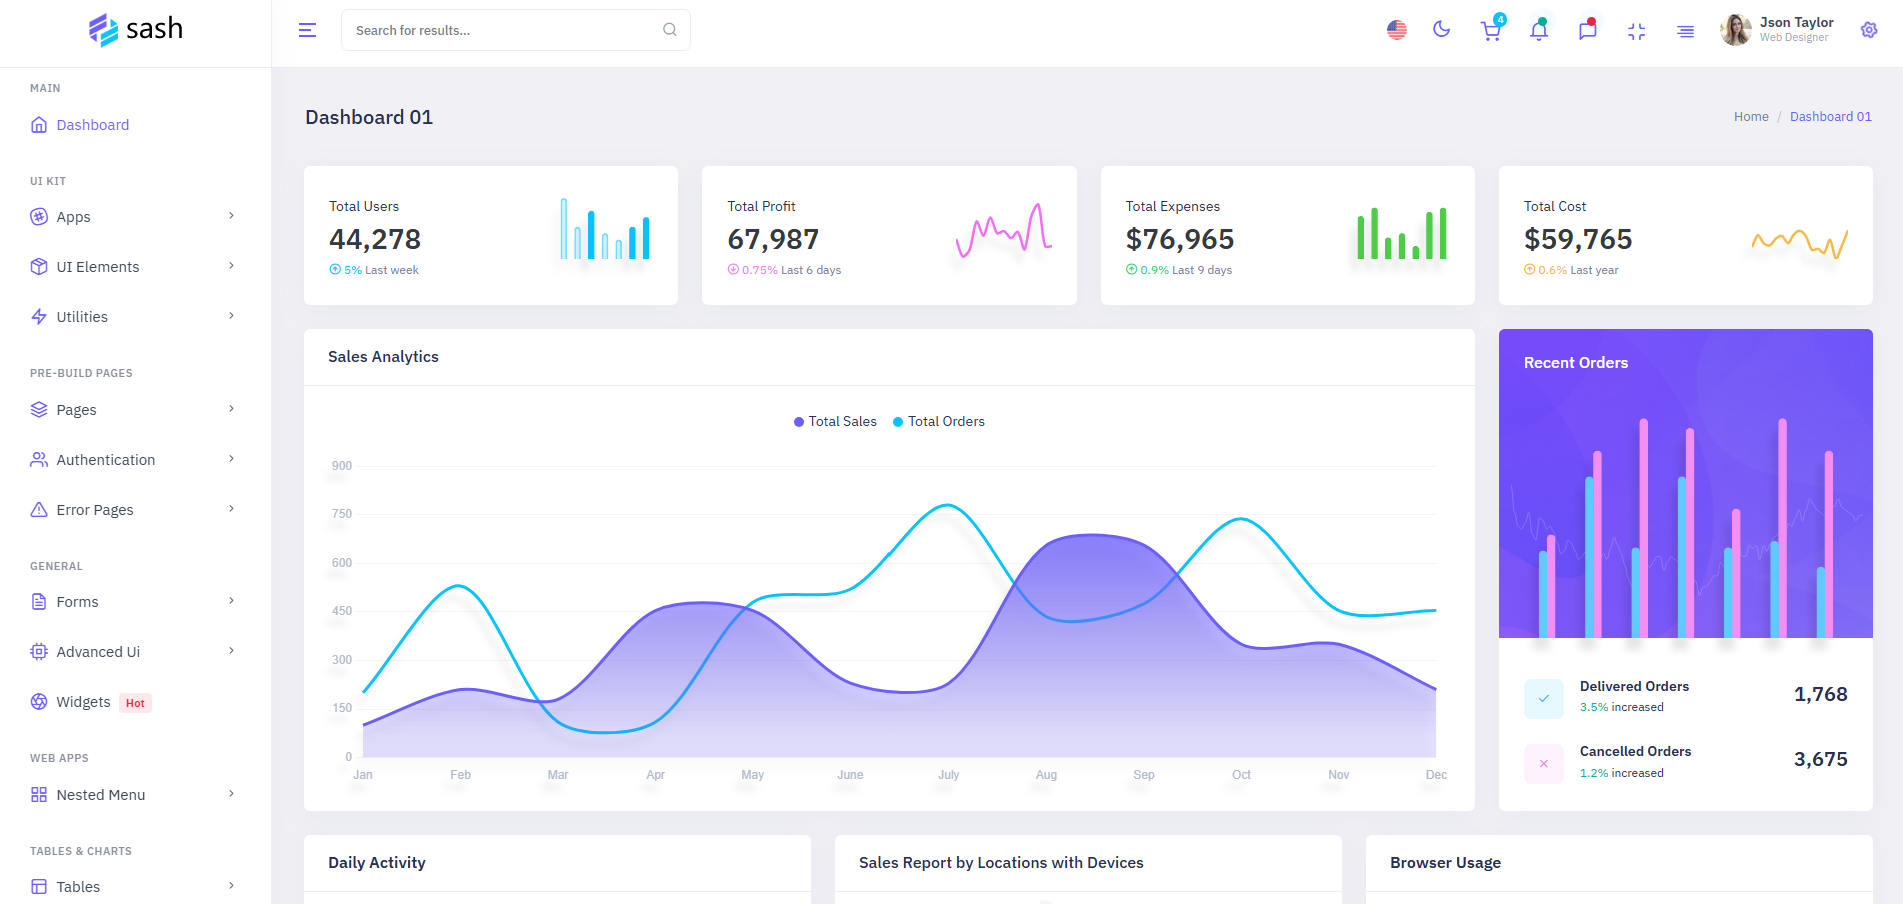The width and height of the screenshot is (1903, 904).
Task: Expand the Nested Menu chevron
Action: pos(231,794)
